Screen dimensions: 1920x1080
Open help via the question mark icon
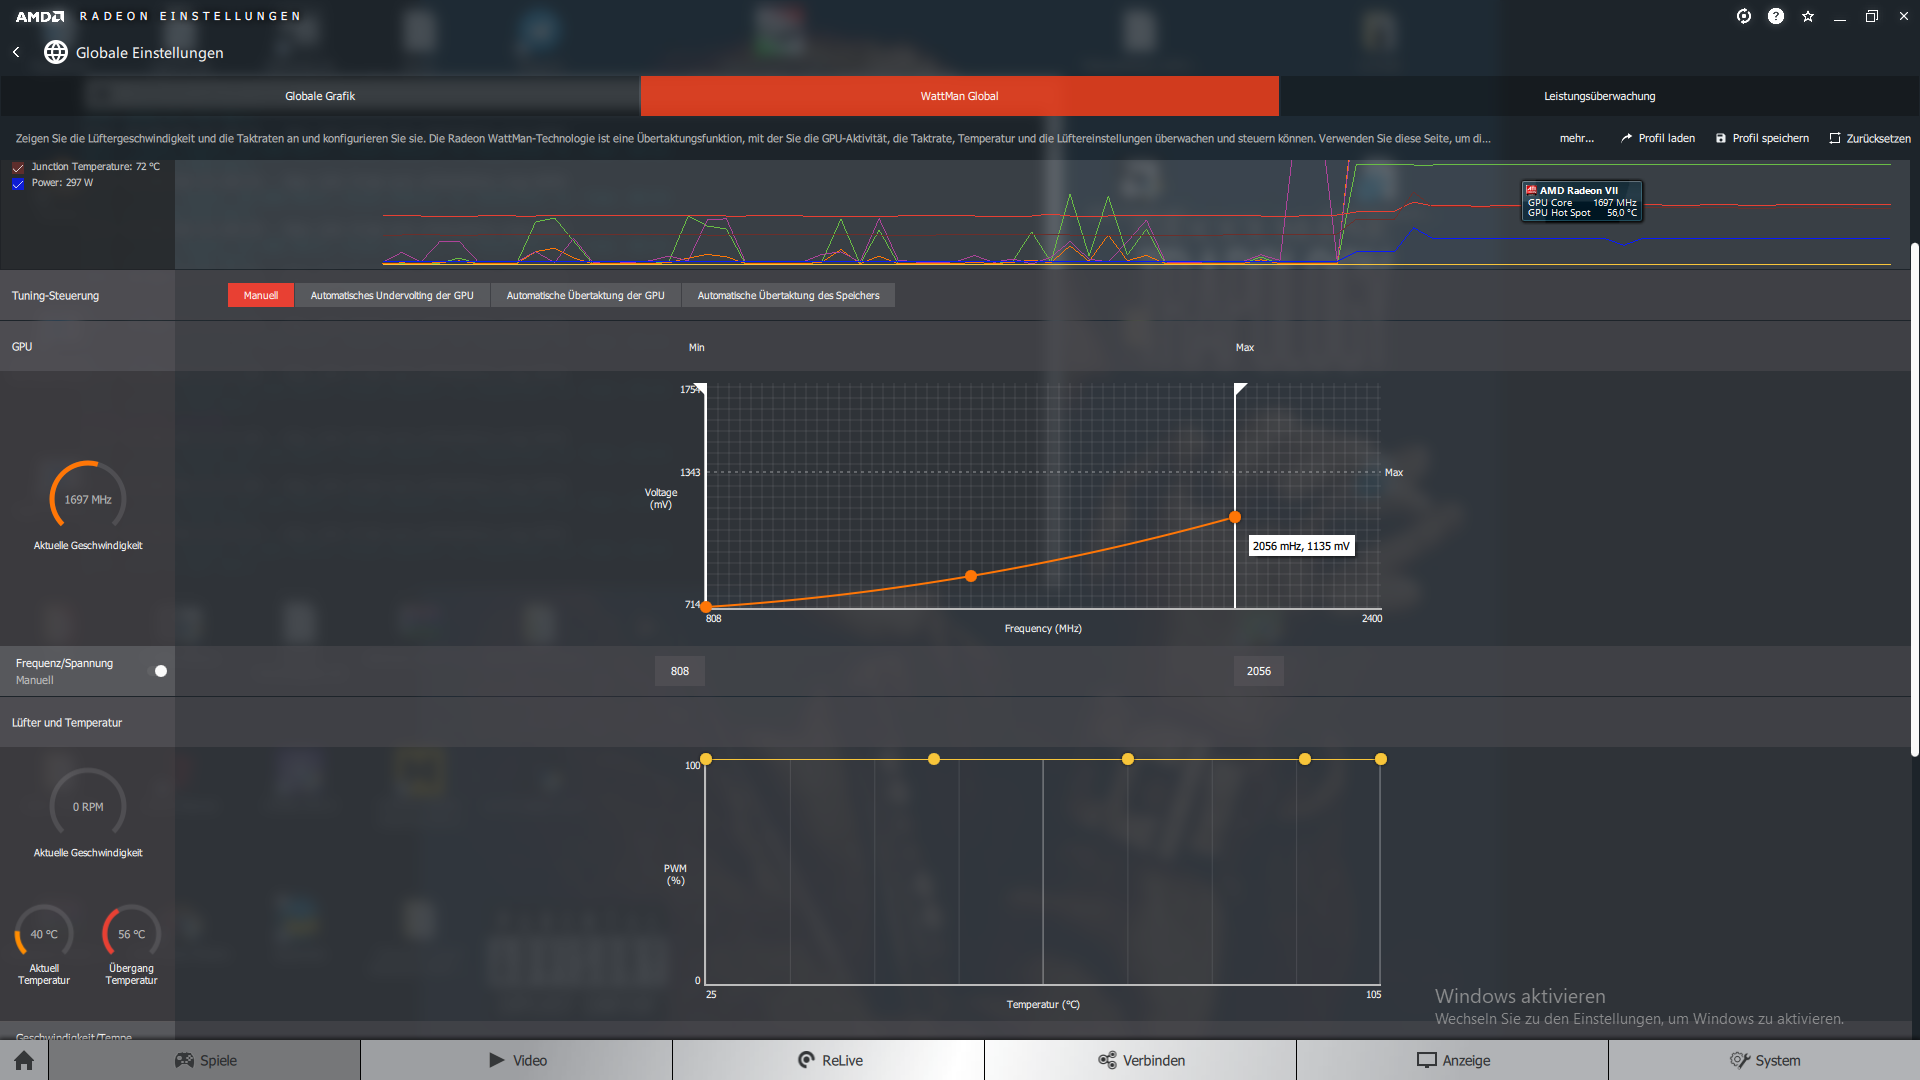pos(1776,16)
